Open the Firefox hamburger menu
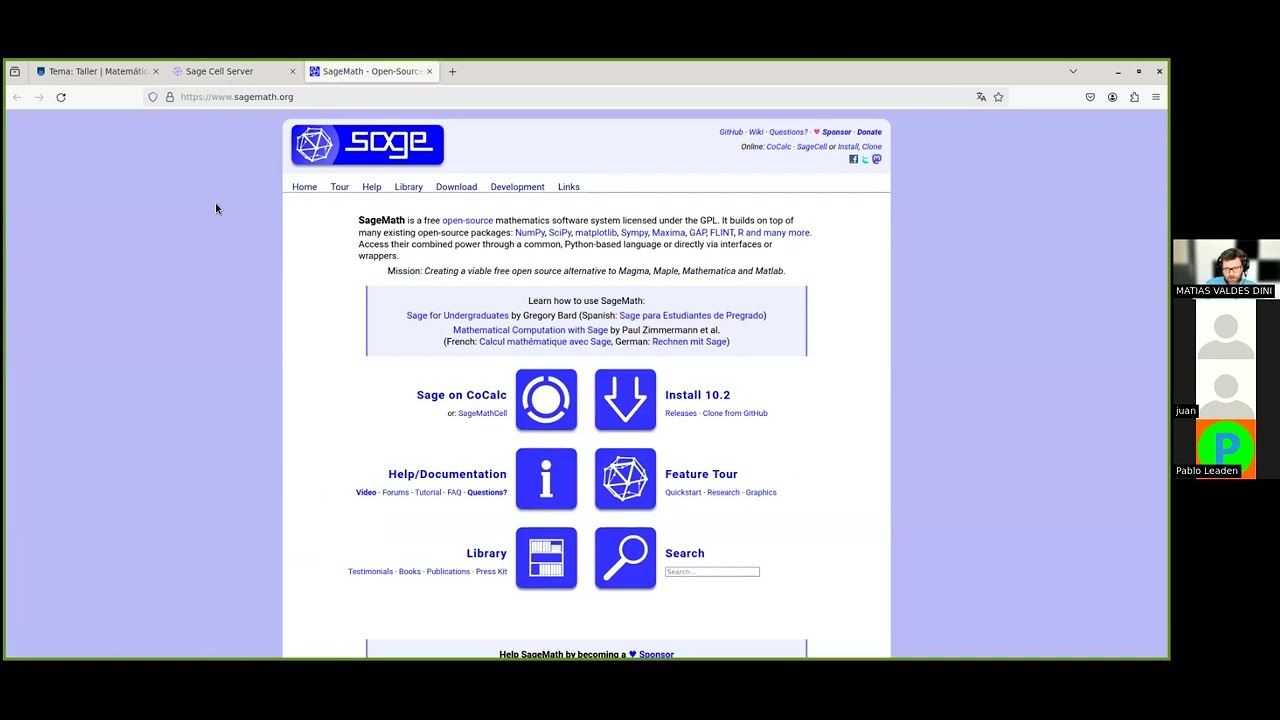Screen dimensions: 1280x720 (1156, 97)
